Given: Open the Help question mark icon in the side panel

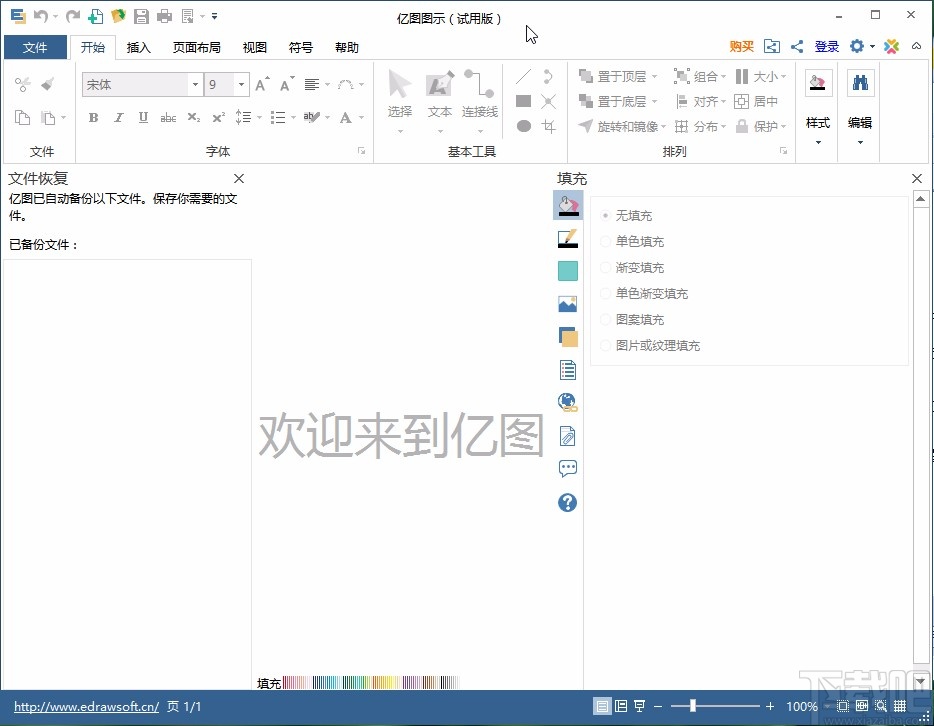Looking at the screenshot, I should (x=568, y=503).
